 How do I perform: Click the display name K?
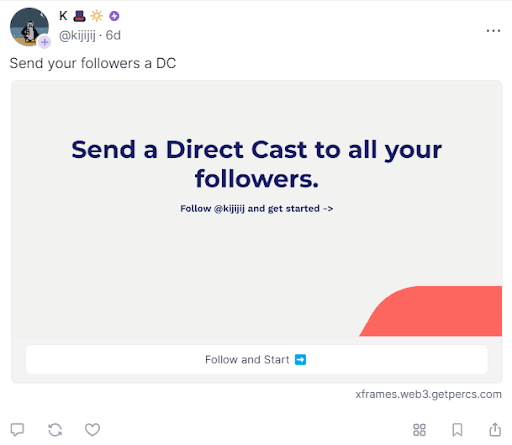coord(63,16)
